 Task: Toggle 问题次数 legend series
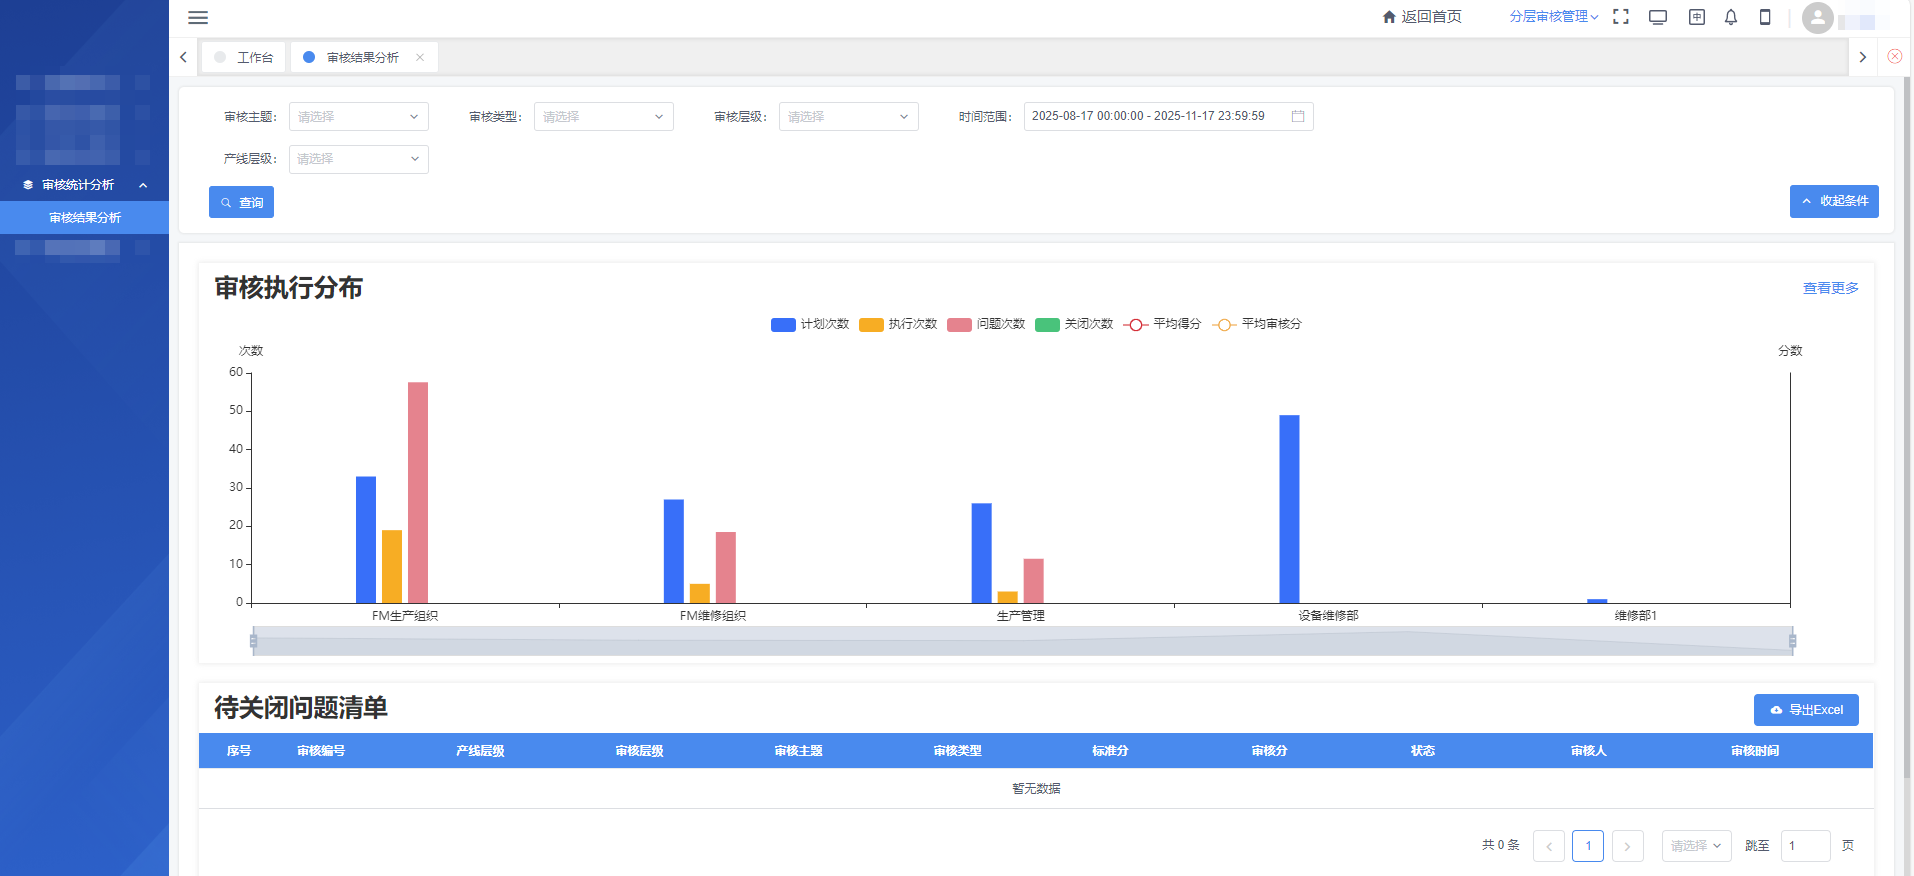click(x=986, y=324)
